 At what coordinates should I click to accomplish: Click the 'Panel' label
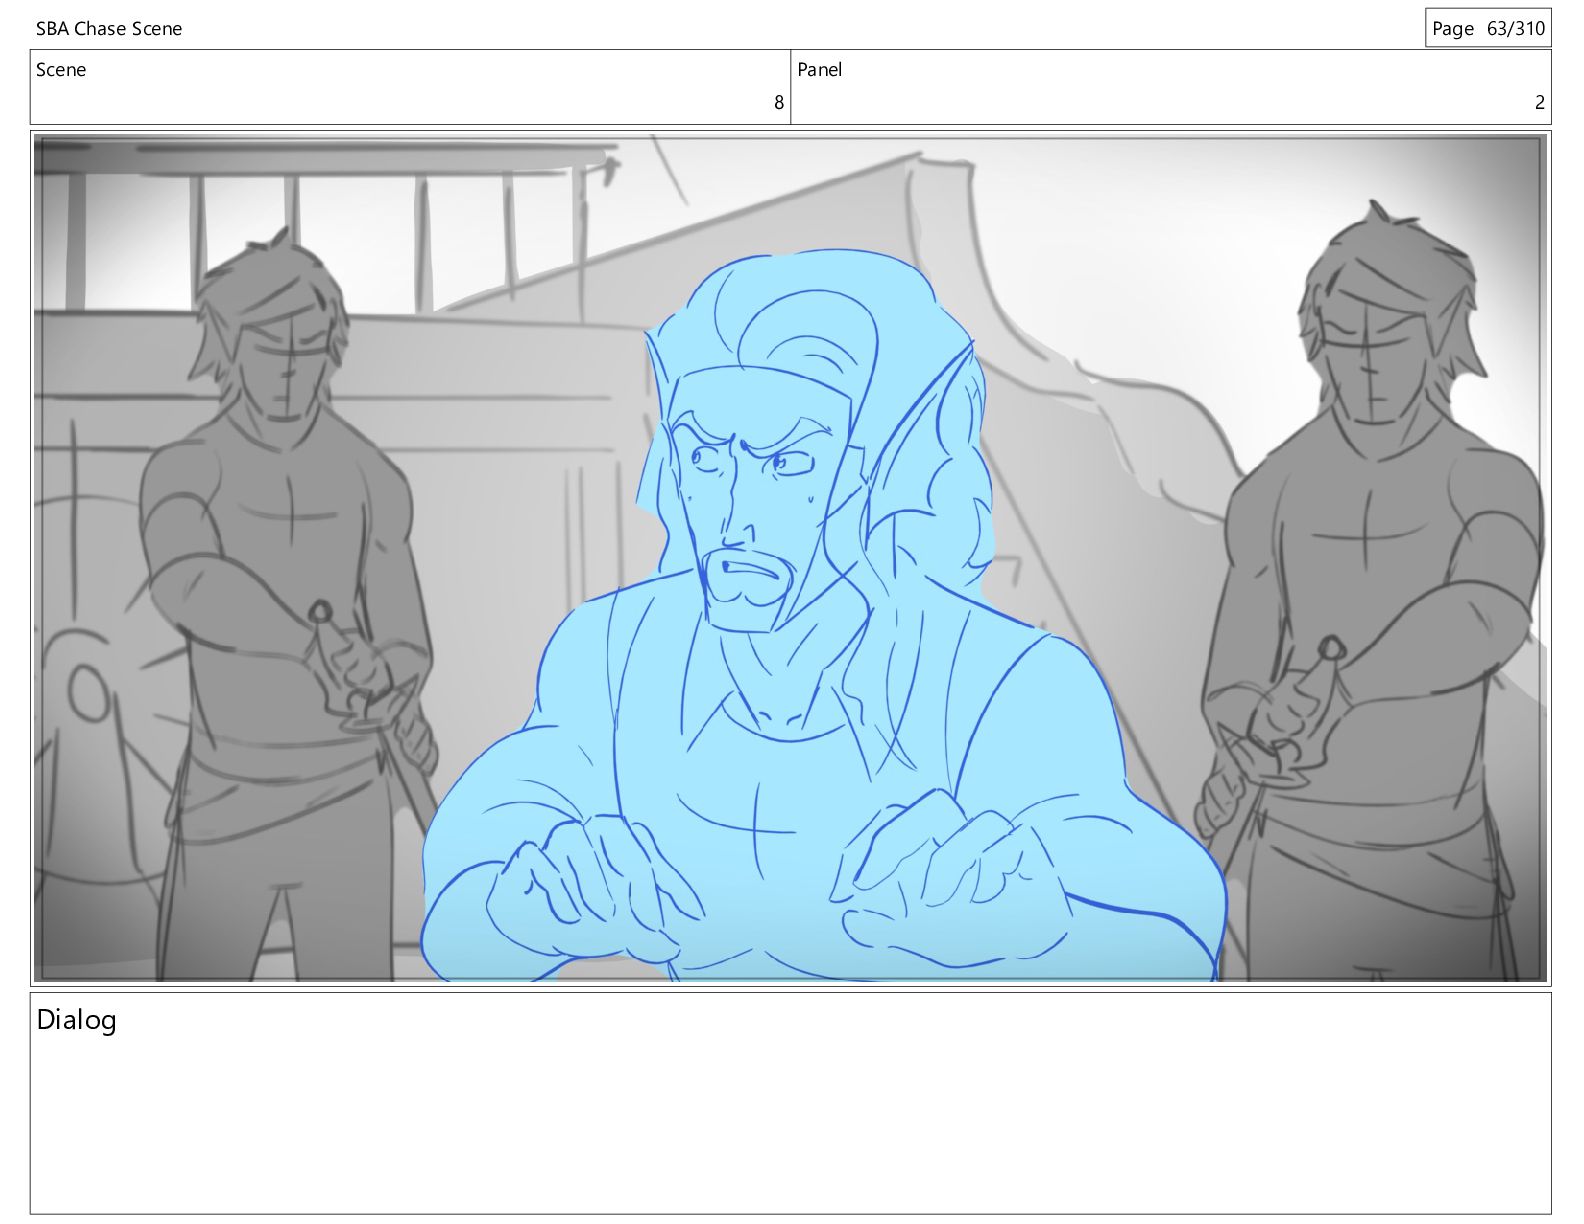click(x=819, y=69)
